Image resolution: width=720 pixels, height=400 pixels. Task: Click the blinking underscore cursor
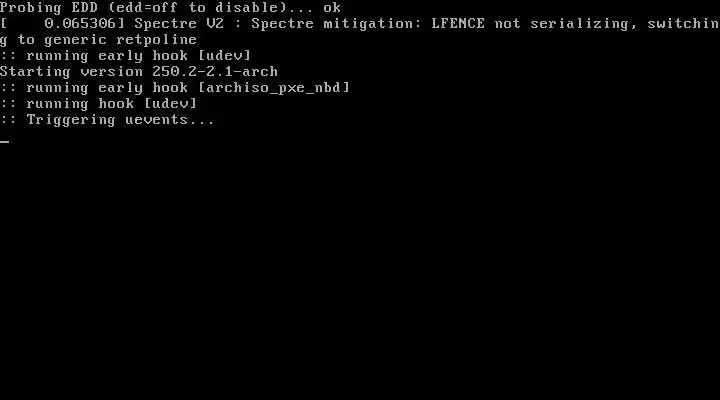pyautogui.click(x=5, y=141)
